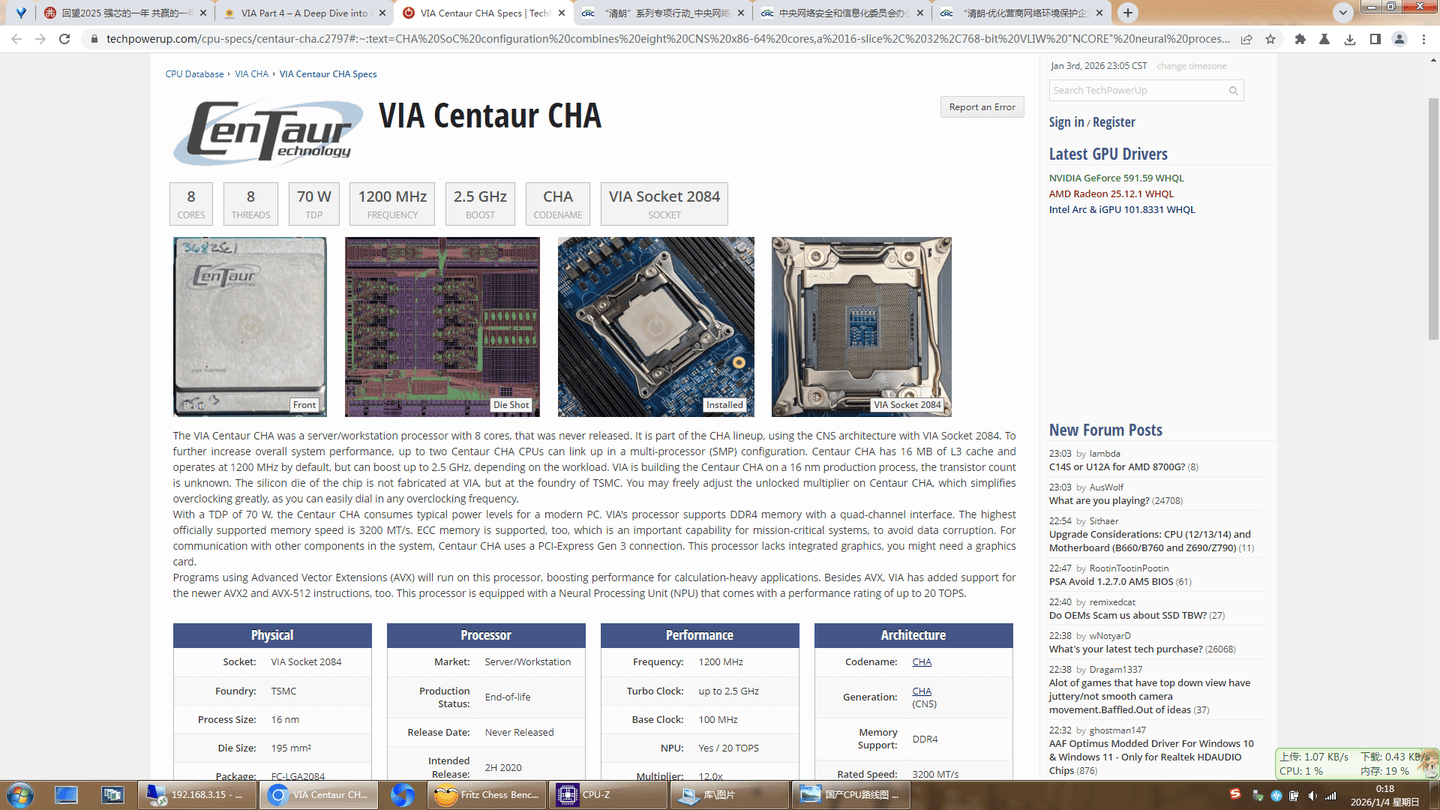Bookmark this page with the star icon
The image size is (1440, 810).
(1270, 39)
